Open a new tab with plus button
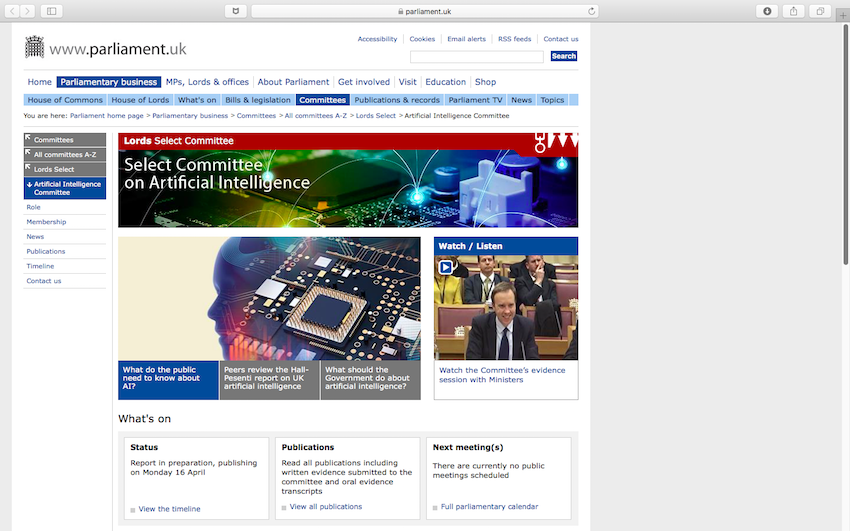 click(842, 15)
